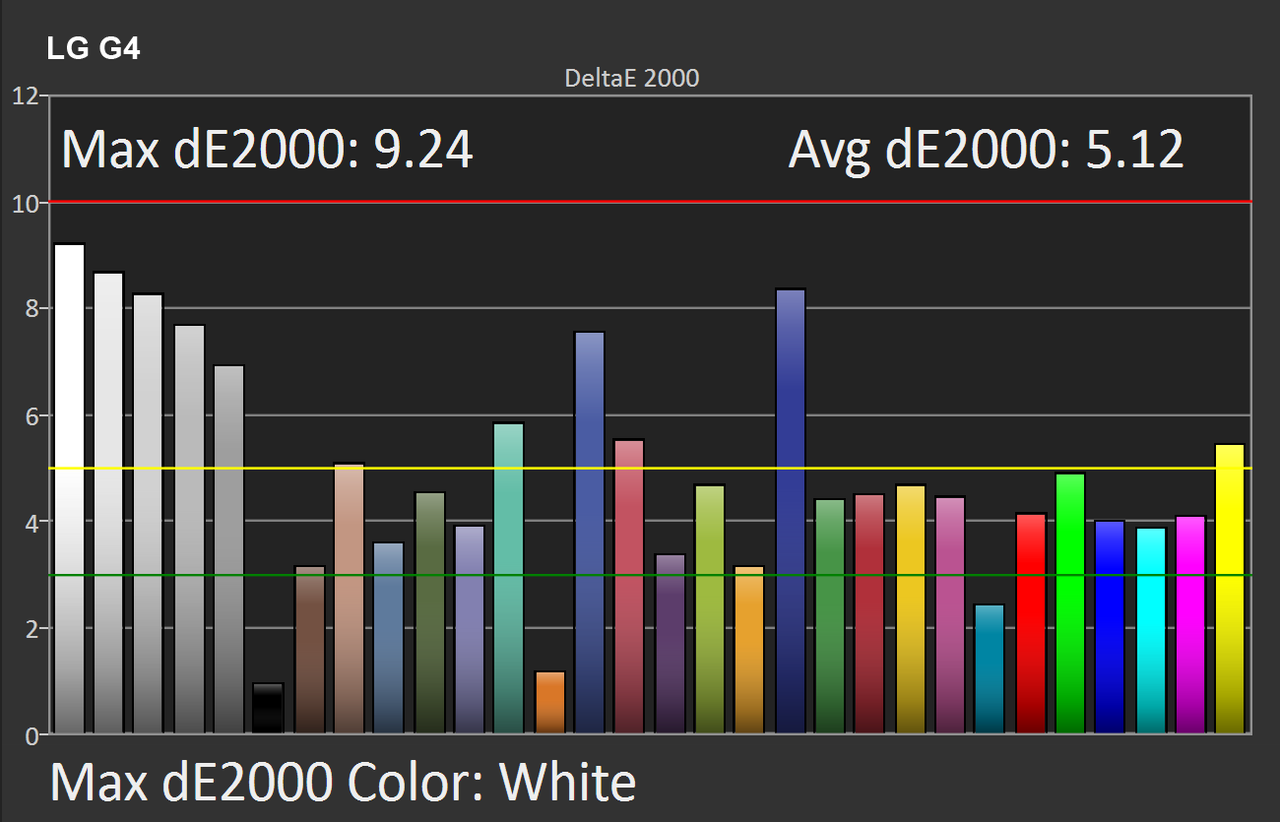Select the pure bright red bar
This screenshot has height=822, width=1280.
pos(1031,624)
